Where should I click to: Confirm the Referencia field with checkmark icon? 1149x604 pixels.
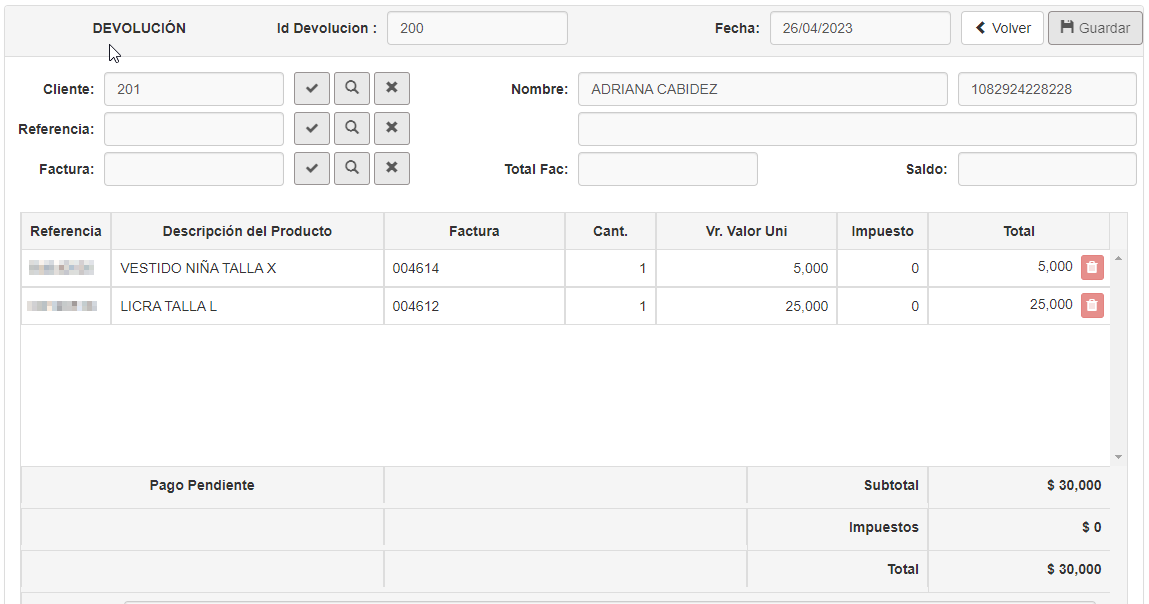pyautogui.click(x=312, y=129)
